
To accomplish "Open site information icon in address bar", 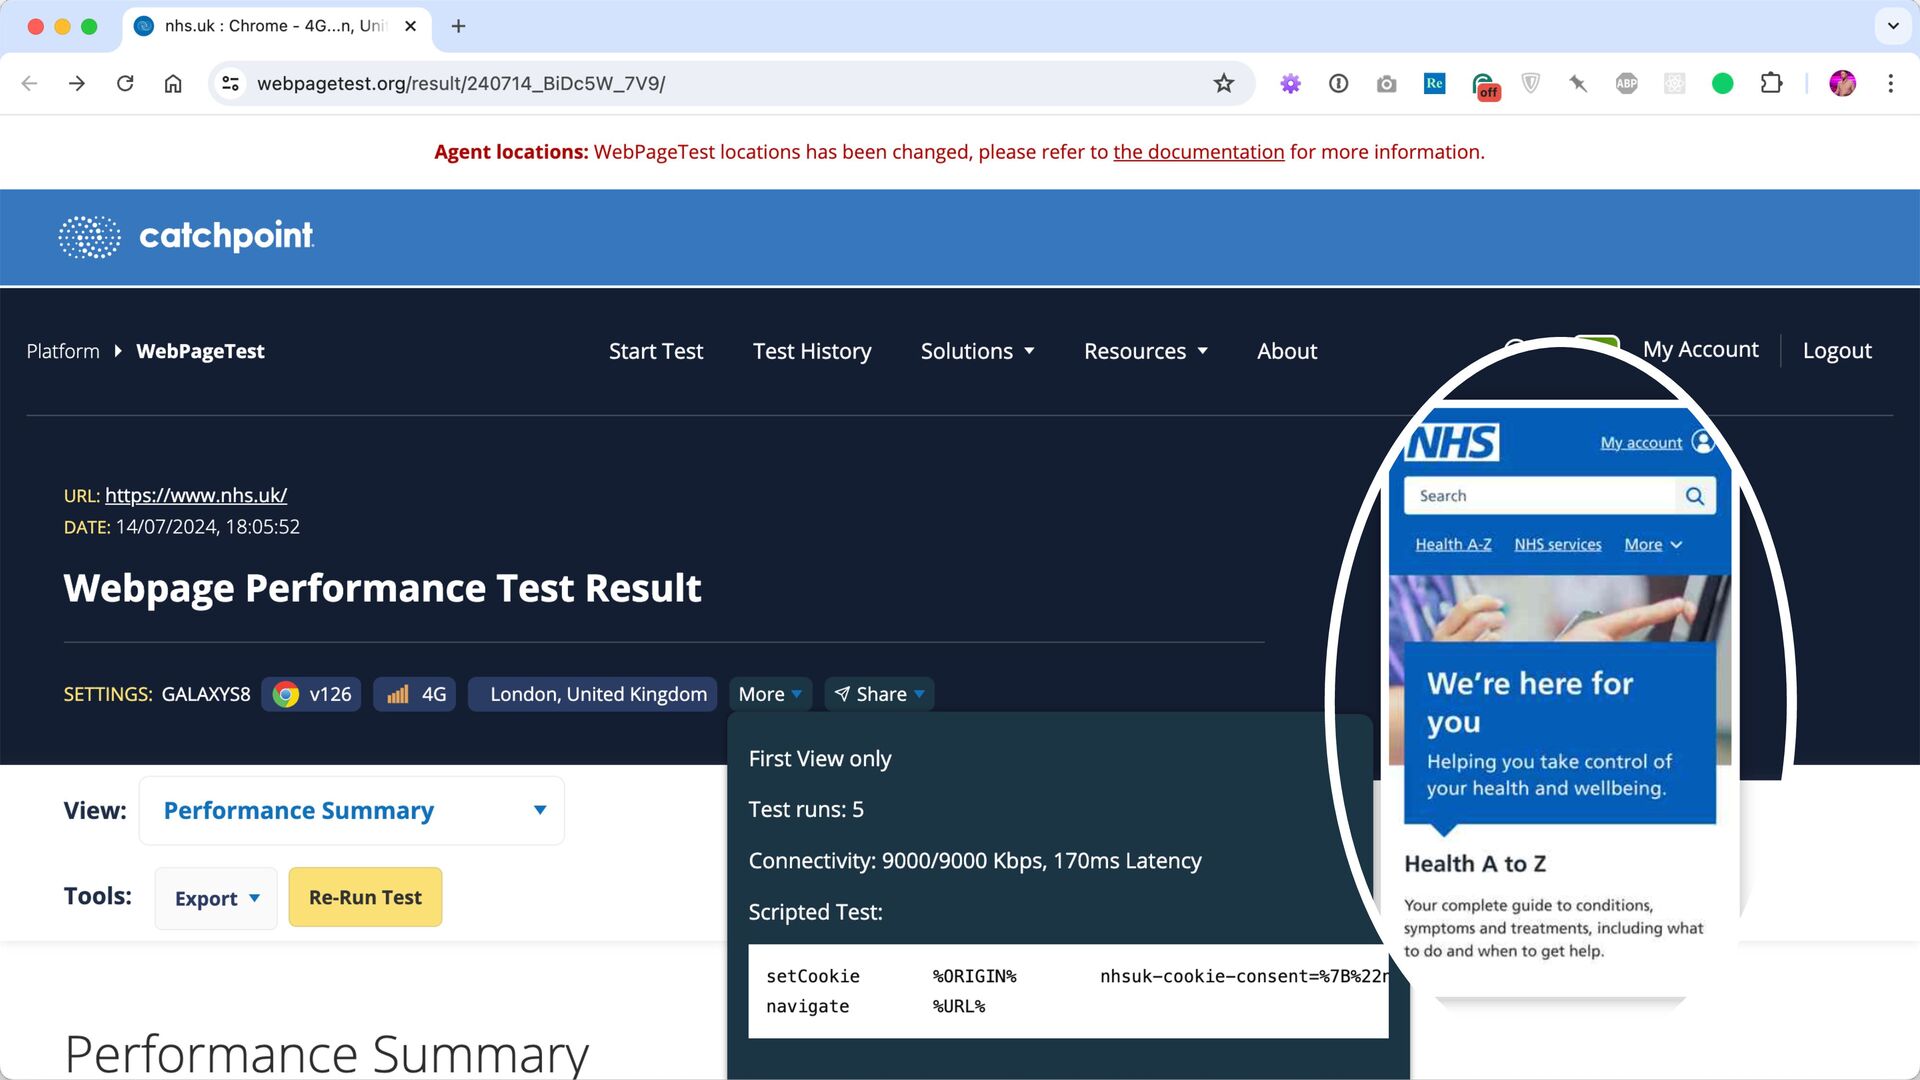I will click(x=231, y=83).
